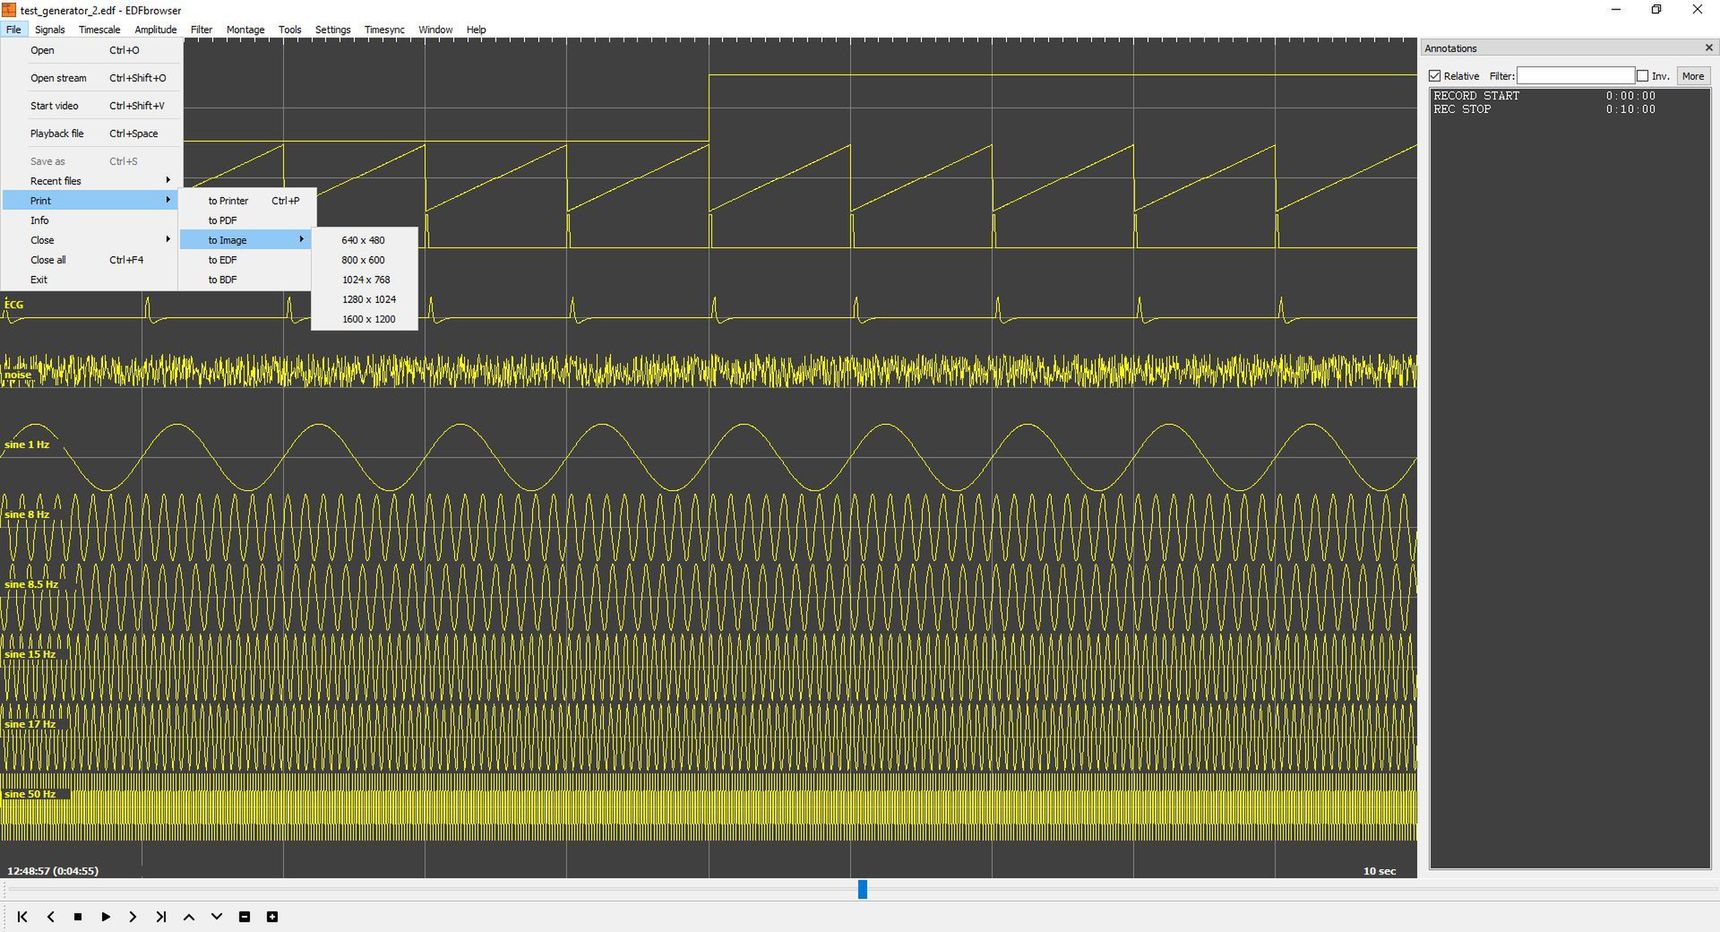Image resolution: width=1720 pixels, height=932 pixels.
Task: Click the File menu bar item
Action: click(13, 30)
